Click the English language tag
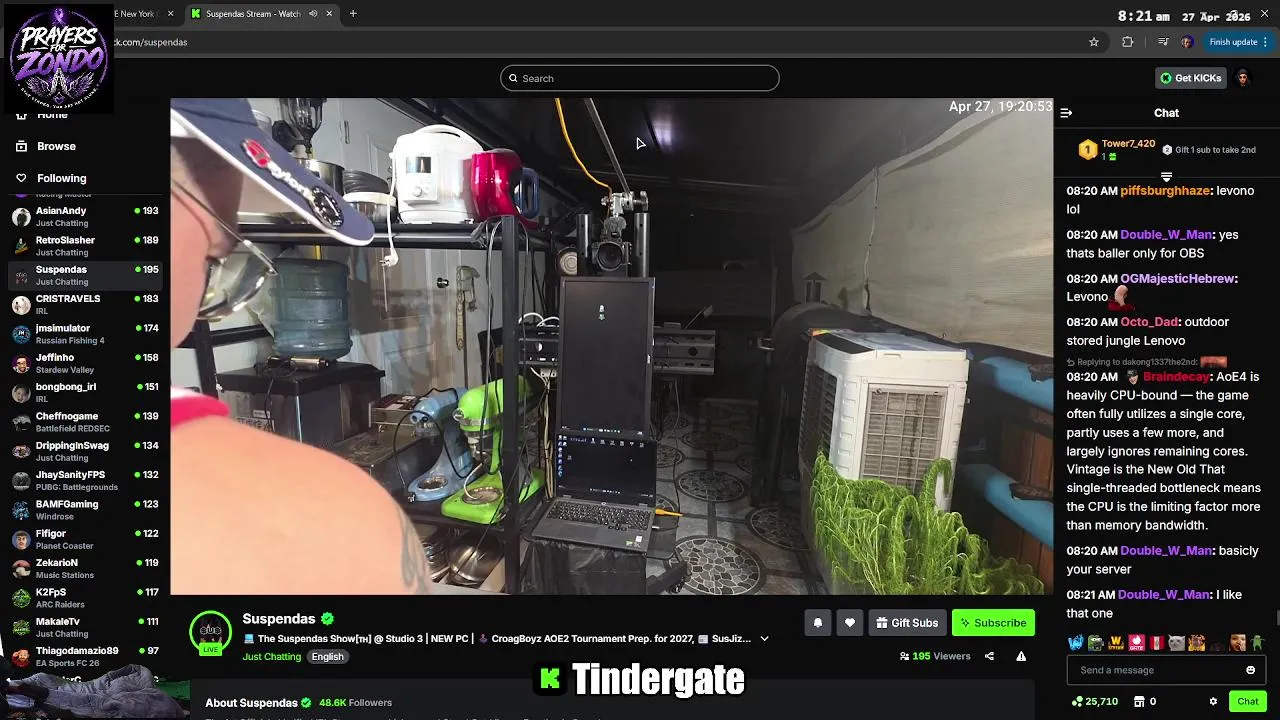1280x720 pixels. point(327,657)
